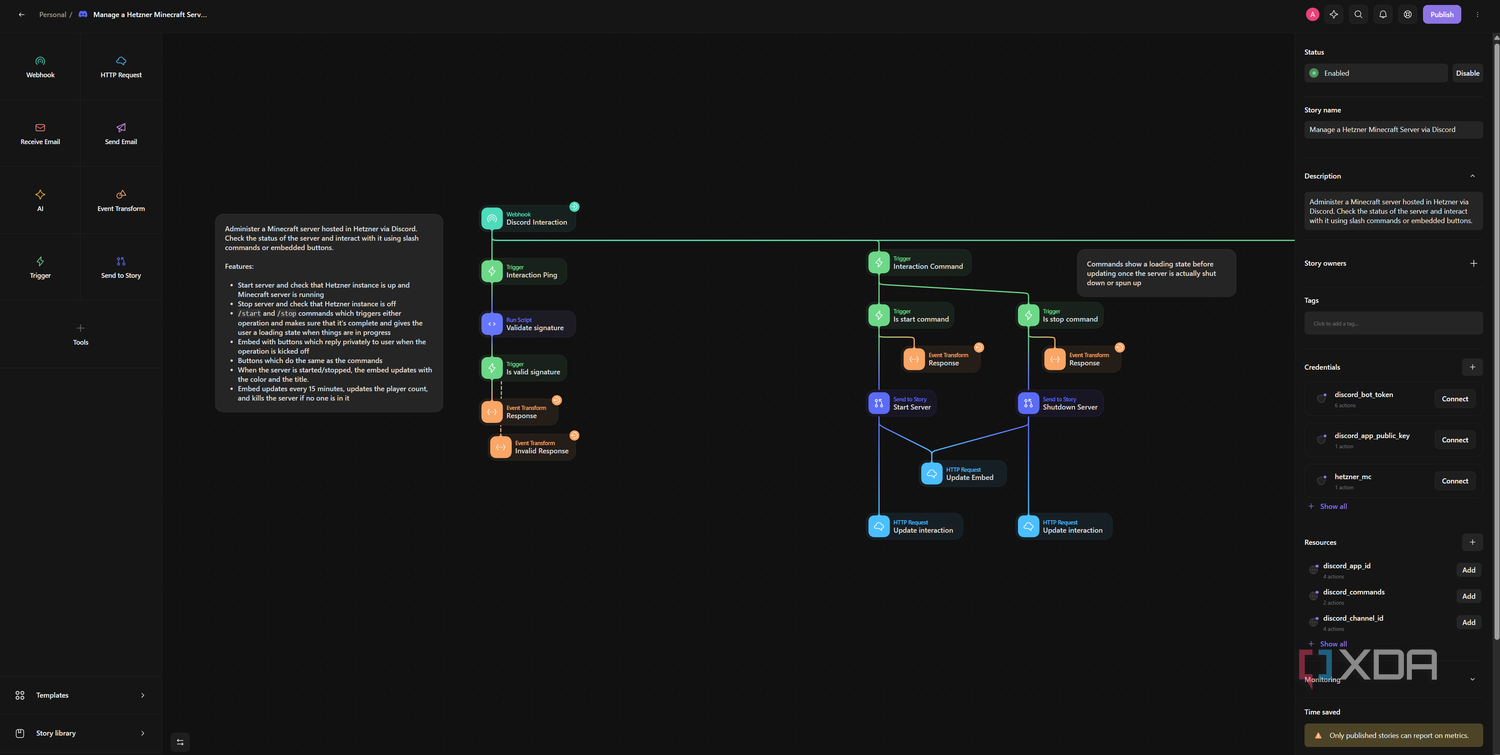
Task: Connect the discord_app_public_key credential
Action: [1455, 440]
